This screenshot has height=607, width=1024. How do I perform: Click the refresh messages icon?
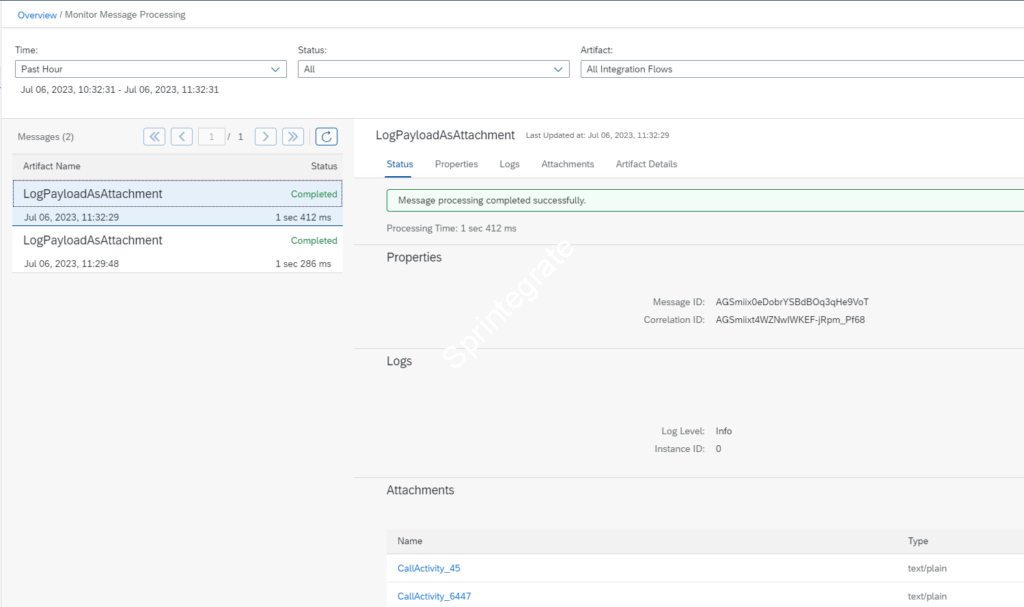coord(326,136)
